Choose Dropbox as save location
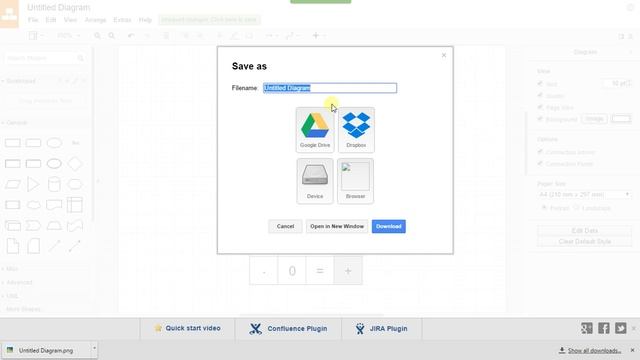The image size is (640, 360). click(x=356, y=130)
